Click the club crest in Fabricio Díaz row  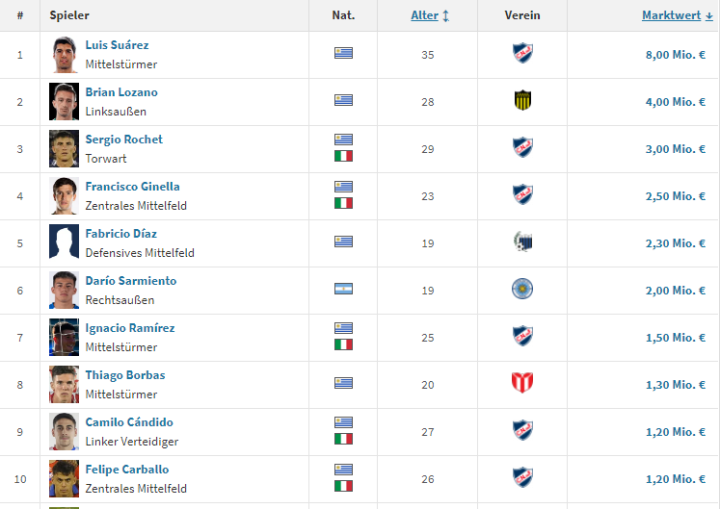[x=522, y=242]
